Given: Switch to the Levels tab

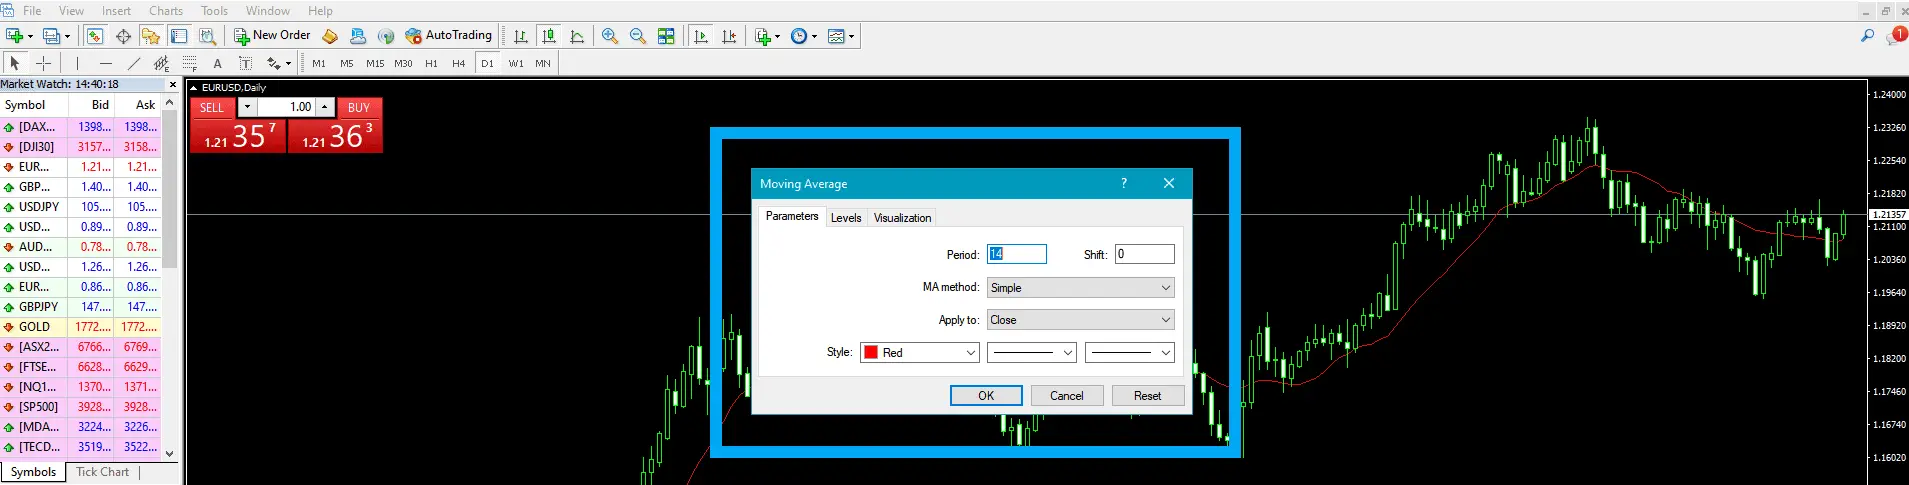Looking at the screenshot, I should pyautogui.click(x=846, y=218).
